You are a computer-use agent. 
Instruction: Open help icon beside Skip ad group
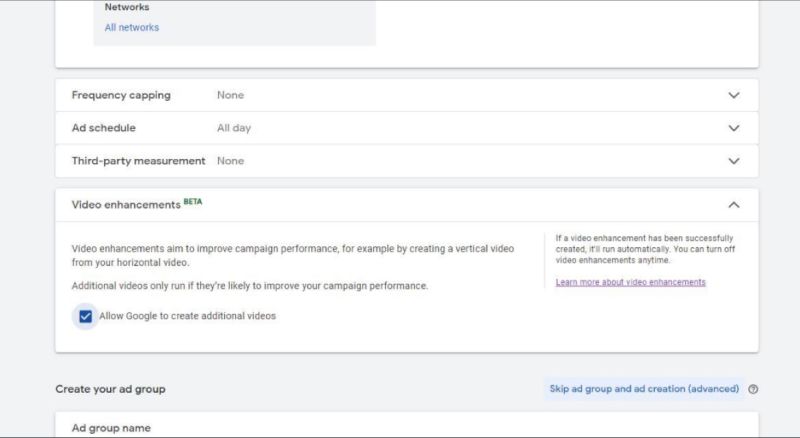[x=753, y=389]
